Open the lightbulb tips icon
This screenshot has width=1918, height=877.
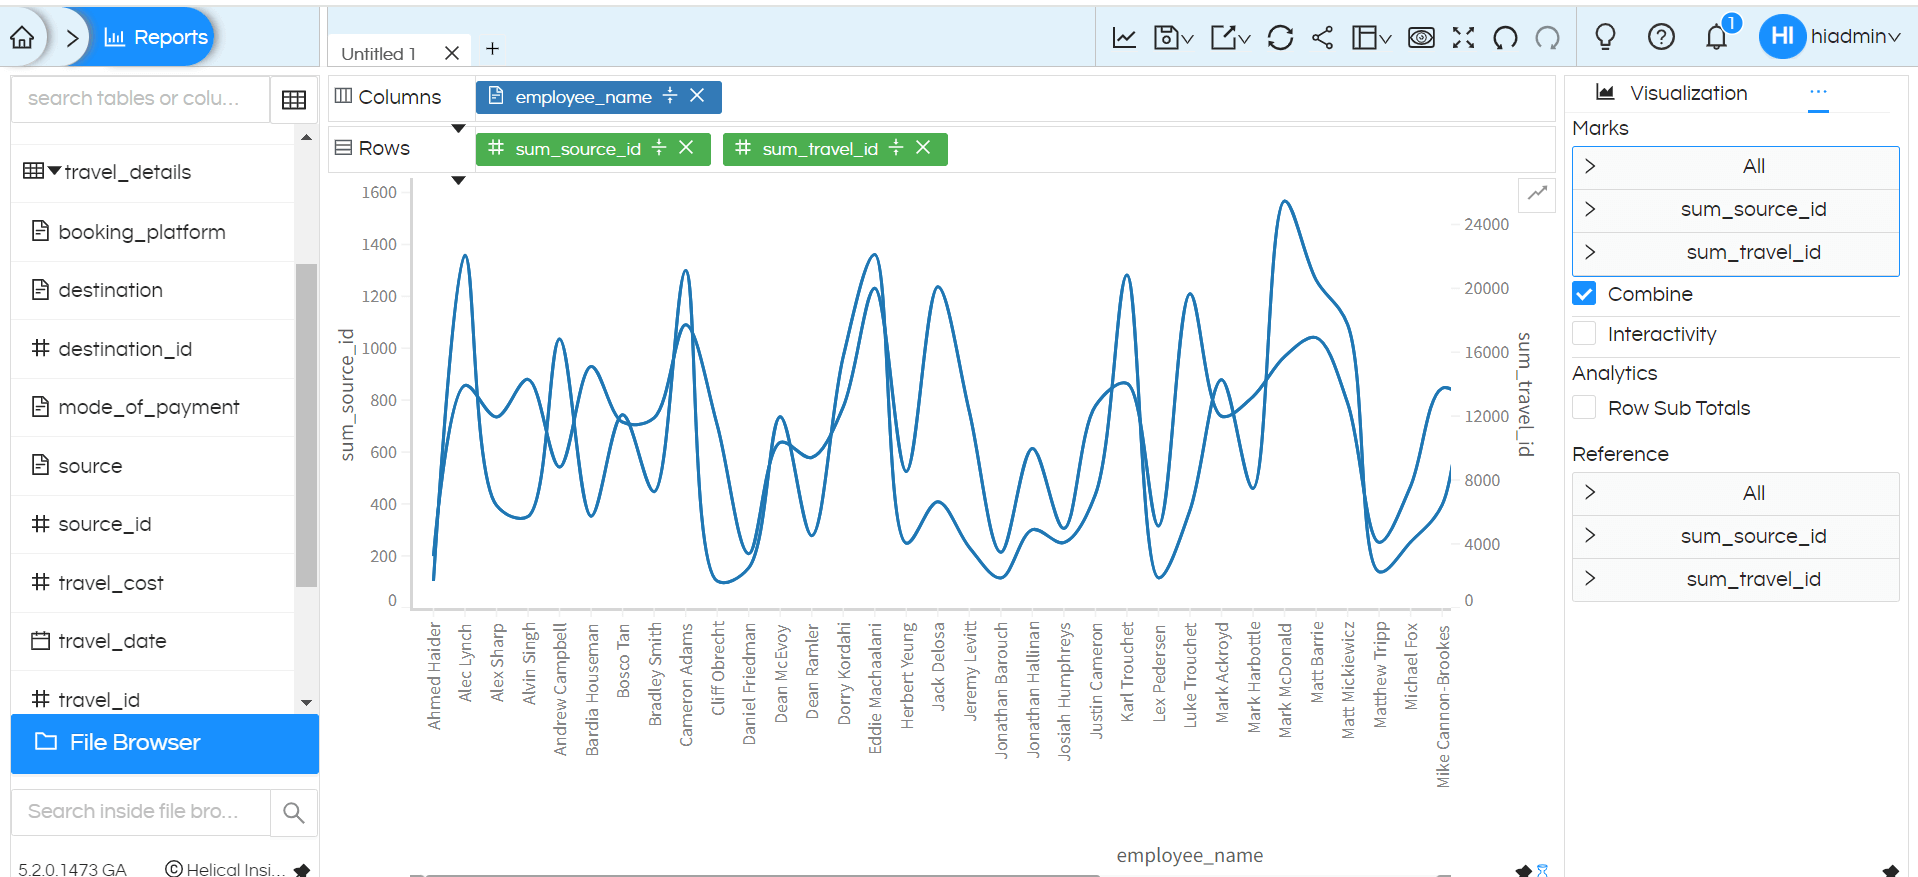1605,37
